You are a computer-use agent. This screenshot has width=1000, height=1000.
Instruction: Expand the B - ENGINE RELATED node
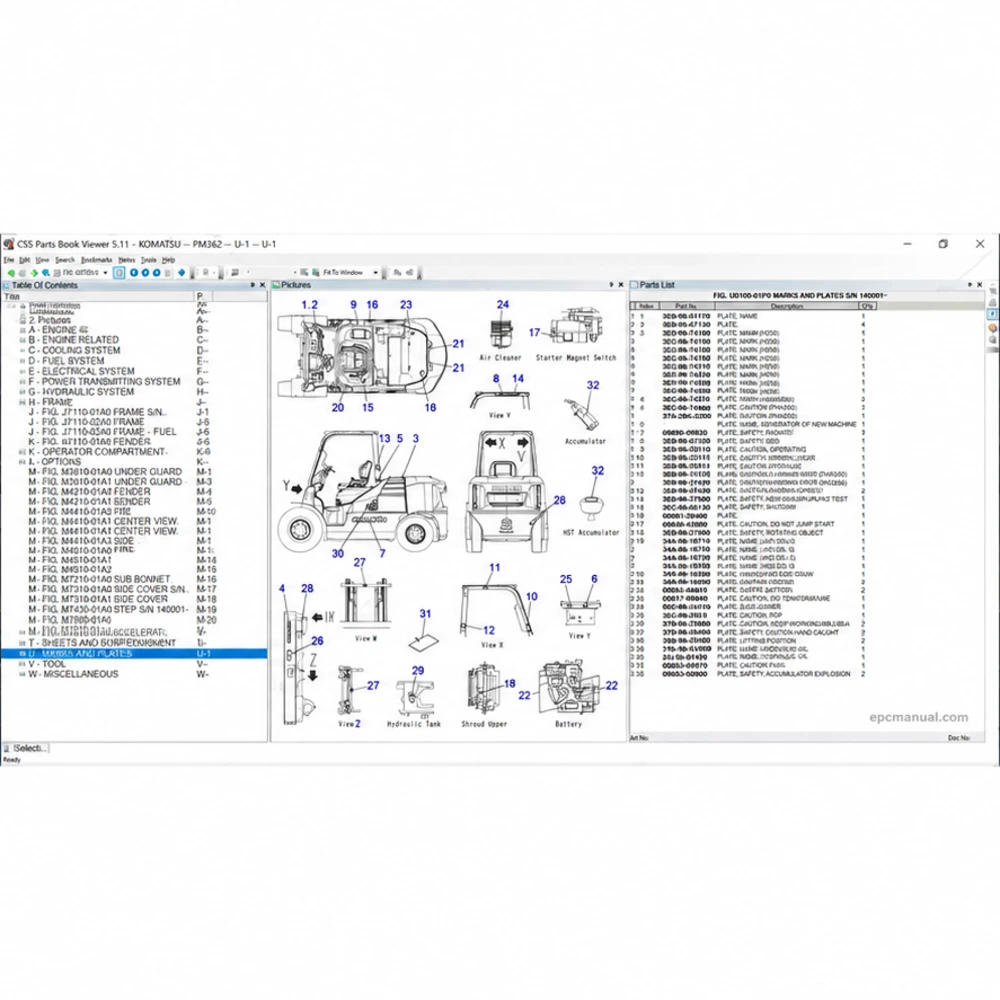(22, 341)
